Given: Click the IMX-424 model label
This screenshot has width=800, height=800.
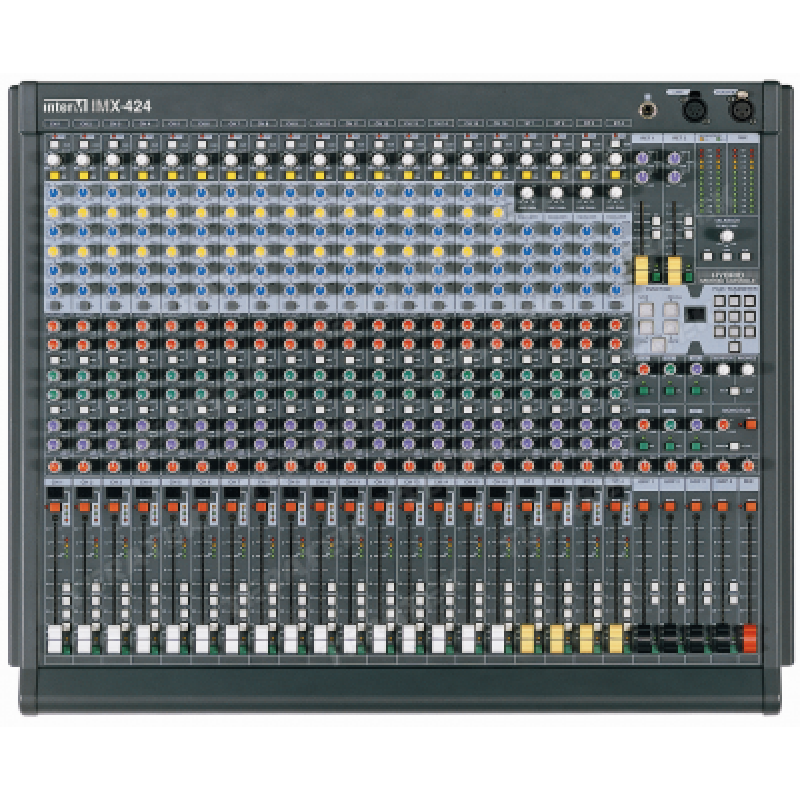Looking at the screenshot, I should 124,106.
